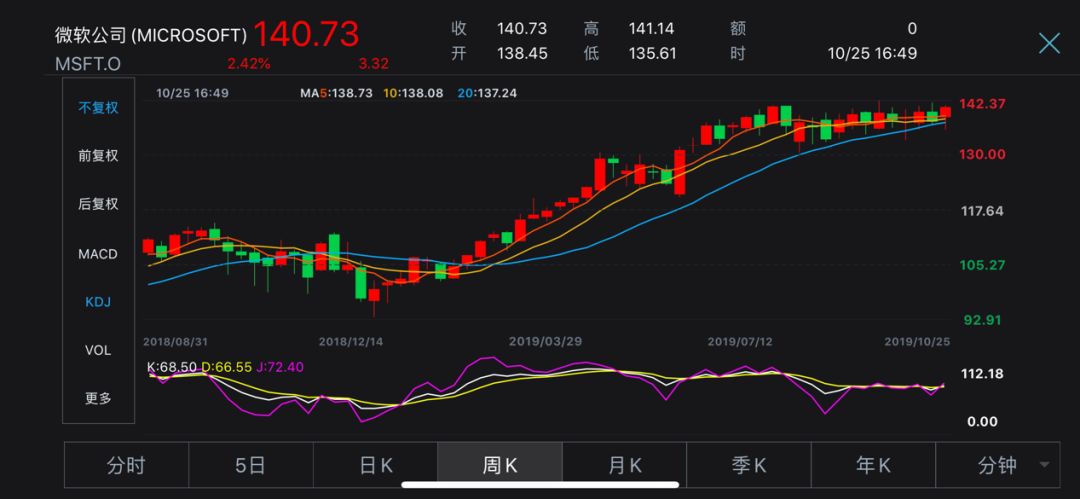1080x499 pixels.
Task: Click the 2019/03/29 date label
Action: pyautogui.click(x=545, y=341)
